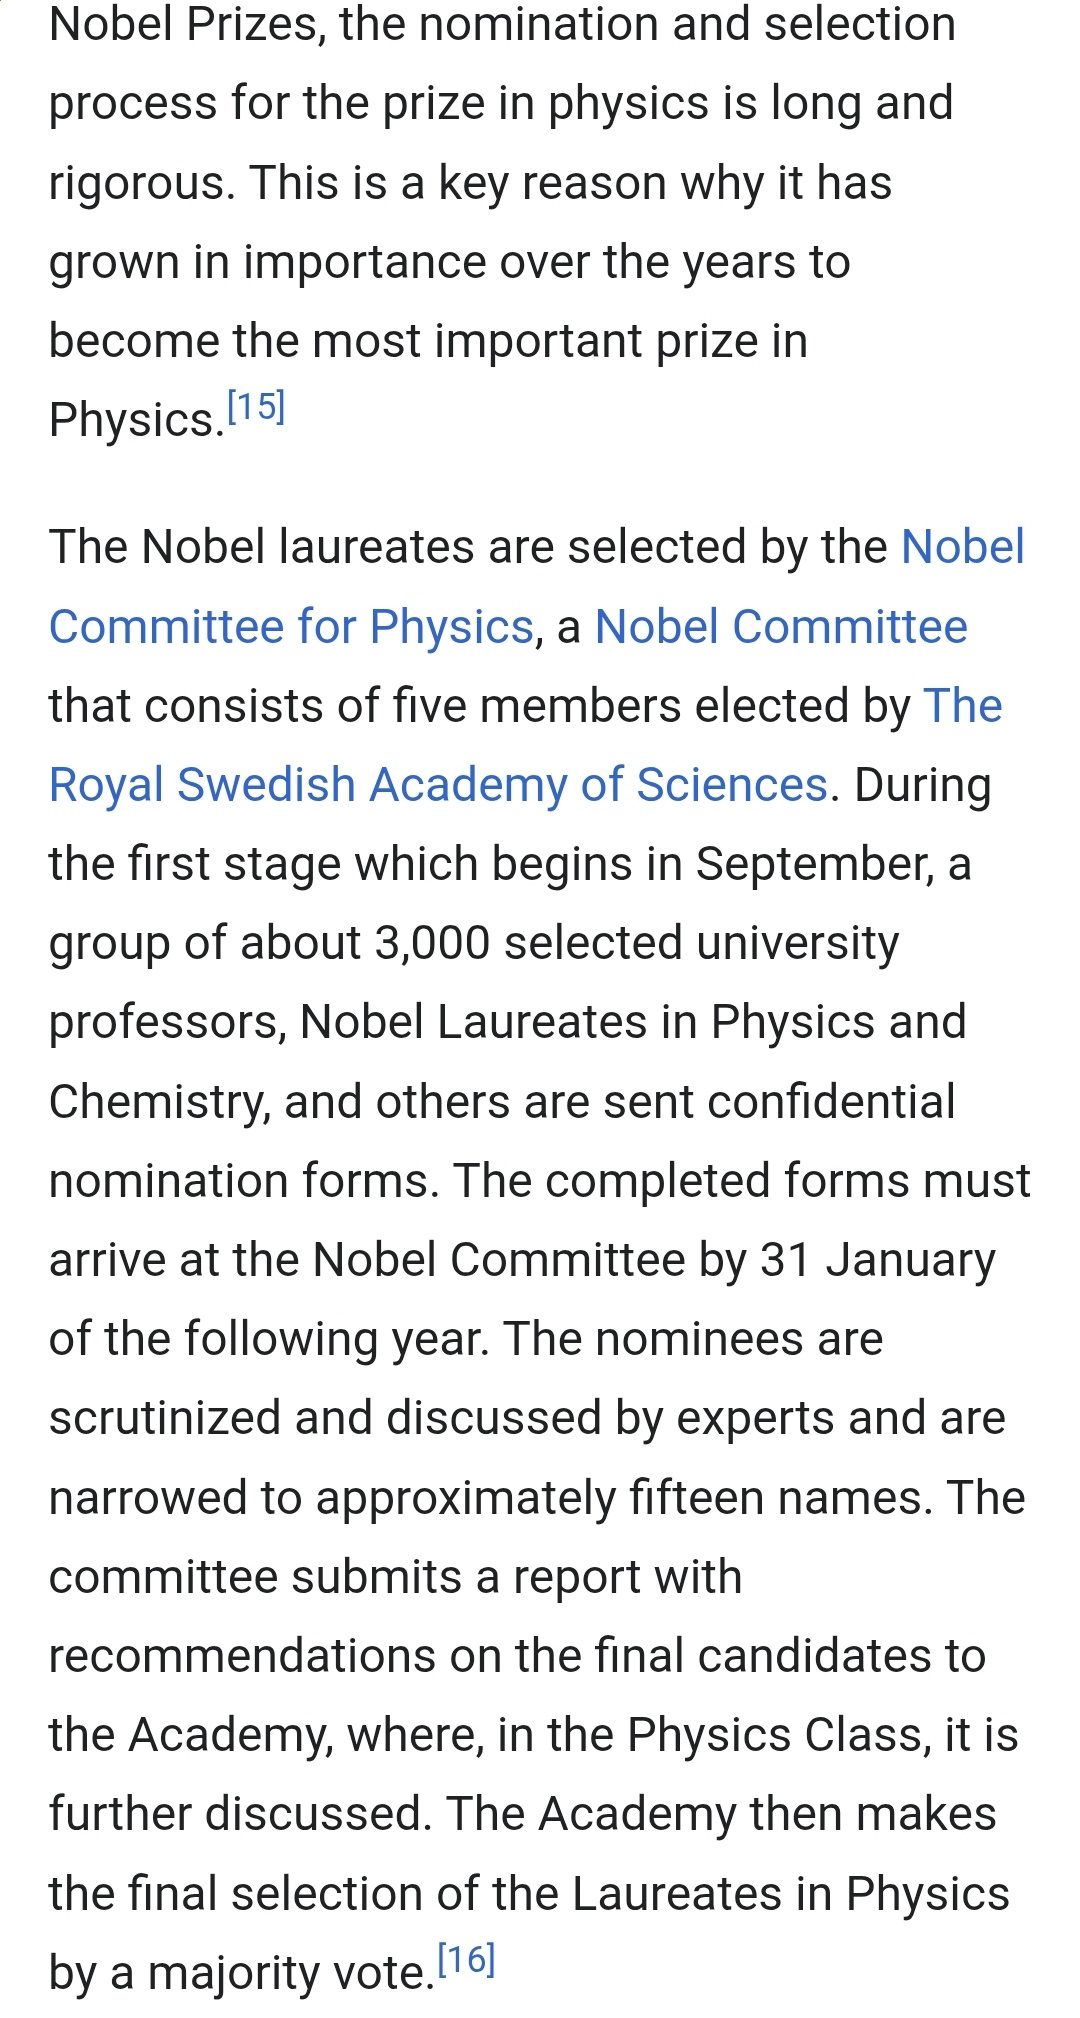Follow the 'Committee for Physics' link
Viewport: 1080px width, 2018px height.
pyautogui.click(x=291, y=627)
